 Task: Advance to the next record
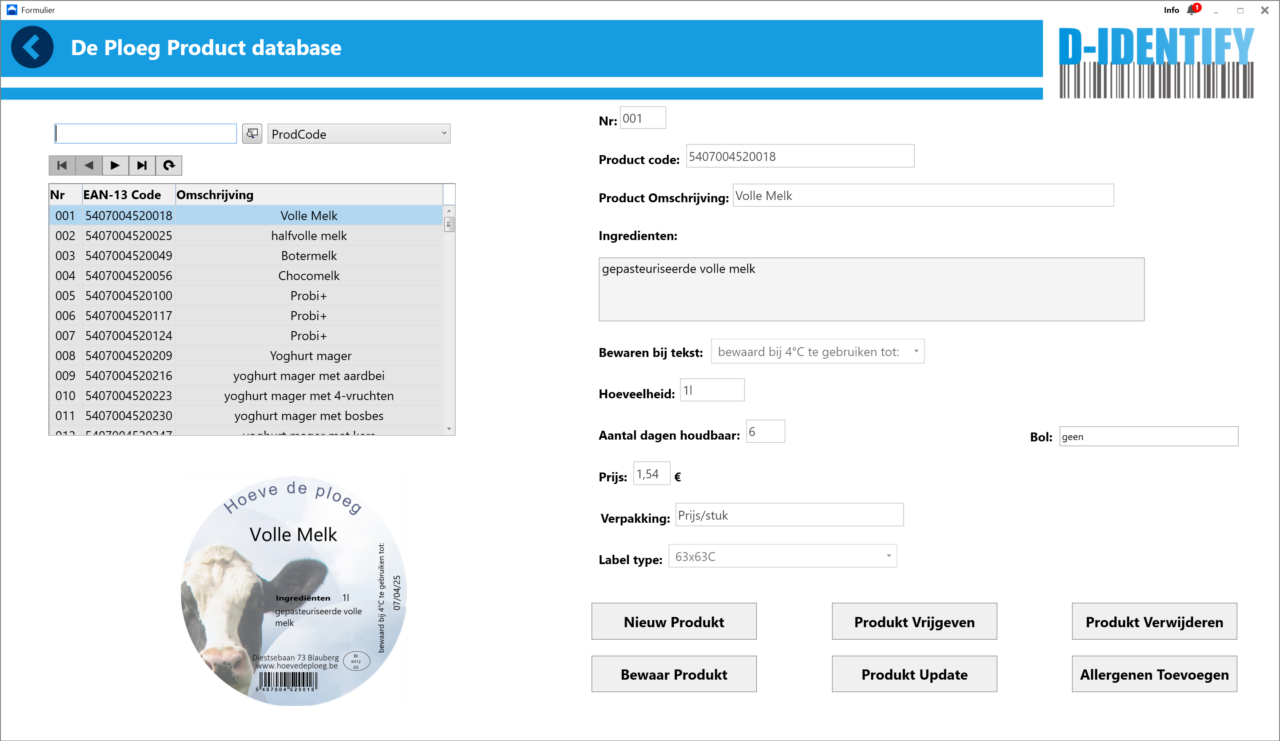[x=113, y=165]
